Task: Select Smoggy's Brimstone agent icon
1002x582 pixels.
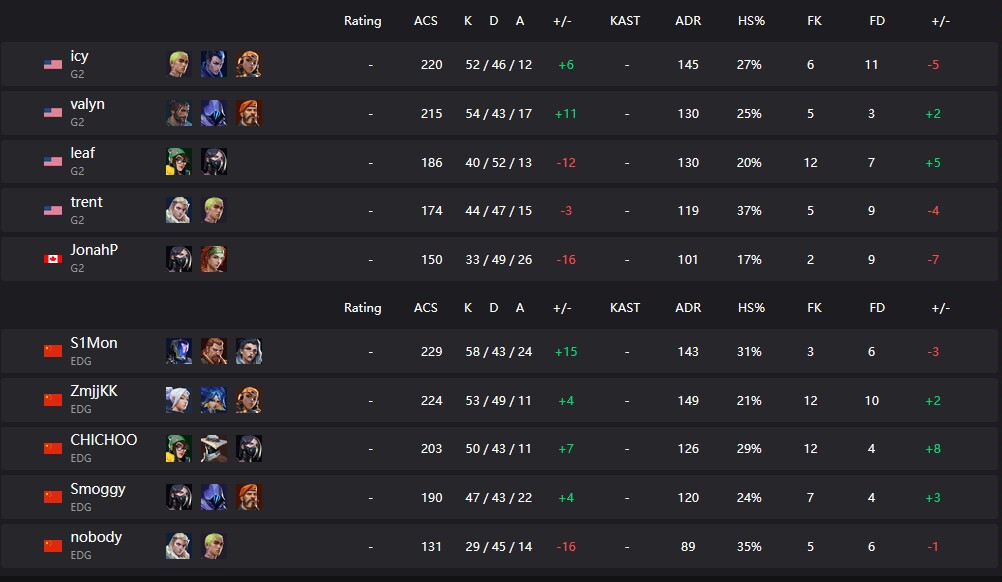Action: point(247,497)
